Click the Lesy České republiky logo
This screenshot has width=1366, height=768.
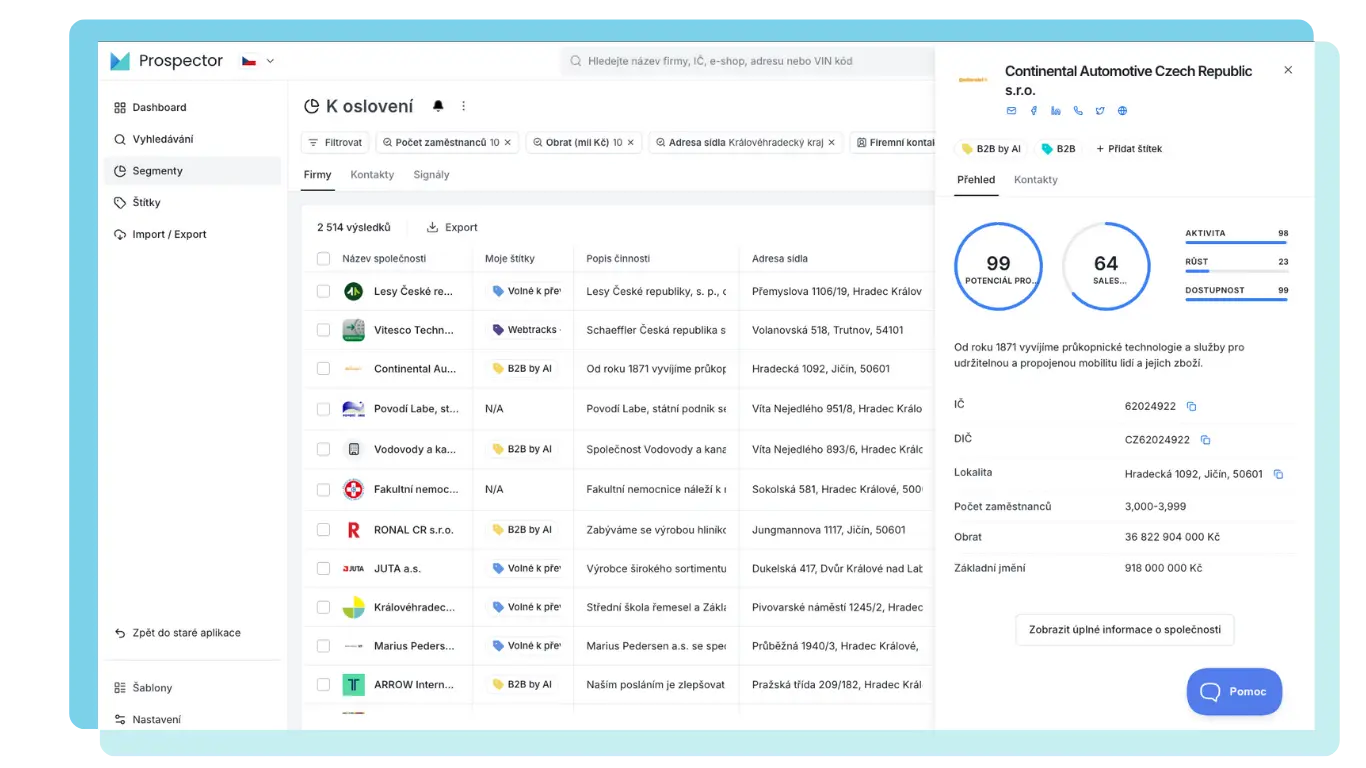coord(353,291)
